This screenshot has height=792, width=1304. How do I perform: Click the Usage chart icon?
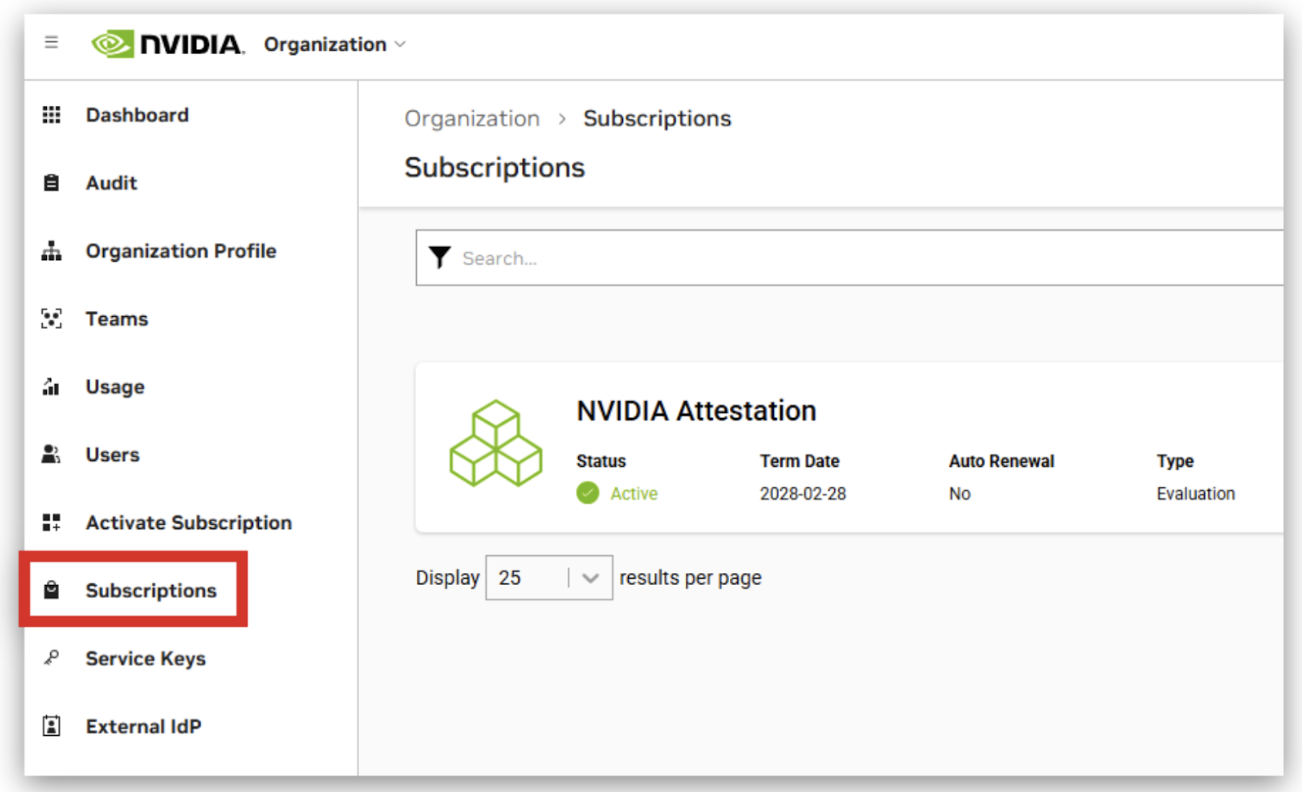pyautogui.click(x=51, y=387)
